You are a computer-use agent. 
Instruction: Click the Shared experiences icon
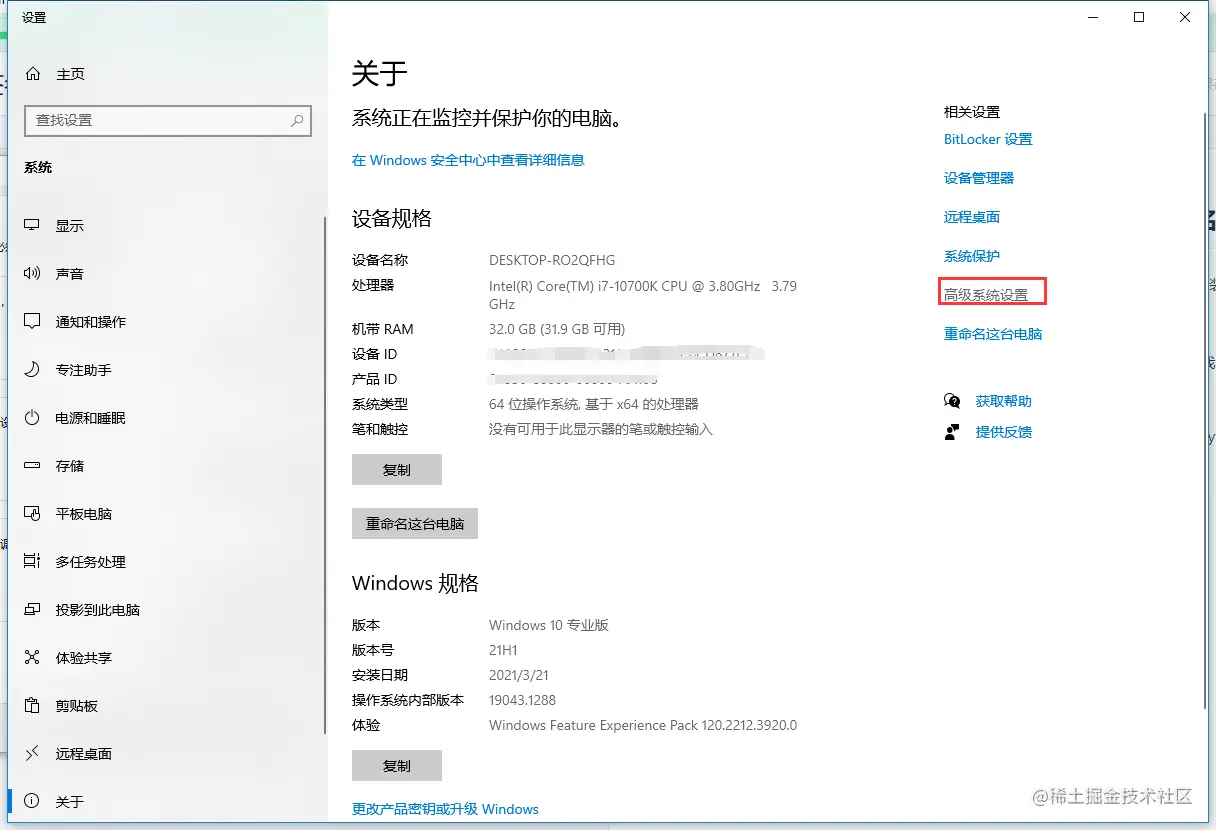pyautogui.click(x=33, y=658)
